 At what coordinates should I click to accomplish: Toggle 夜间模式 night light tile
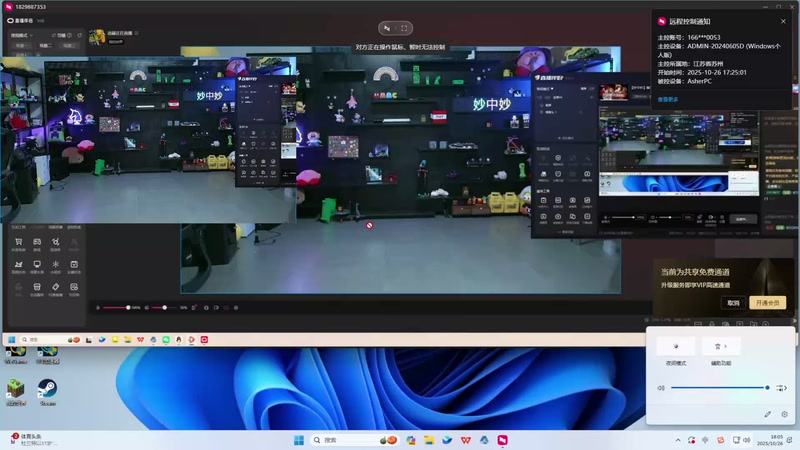click(676, 346)
